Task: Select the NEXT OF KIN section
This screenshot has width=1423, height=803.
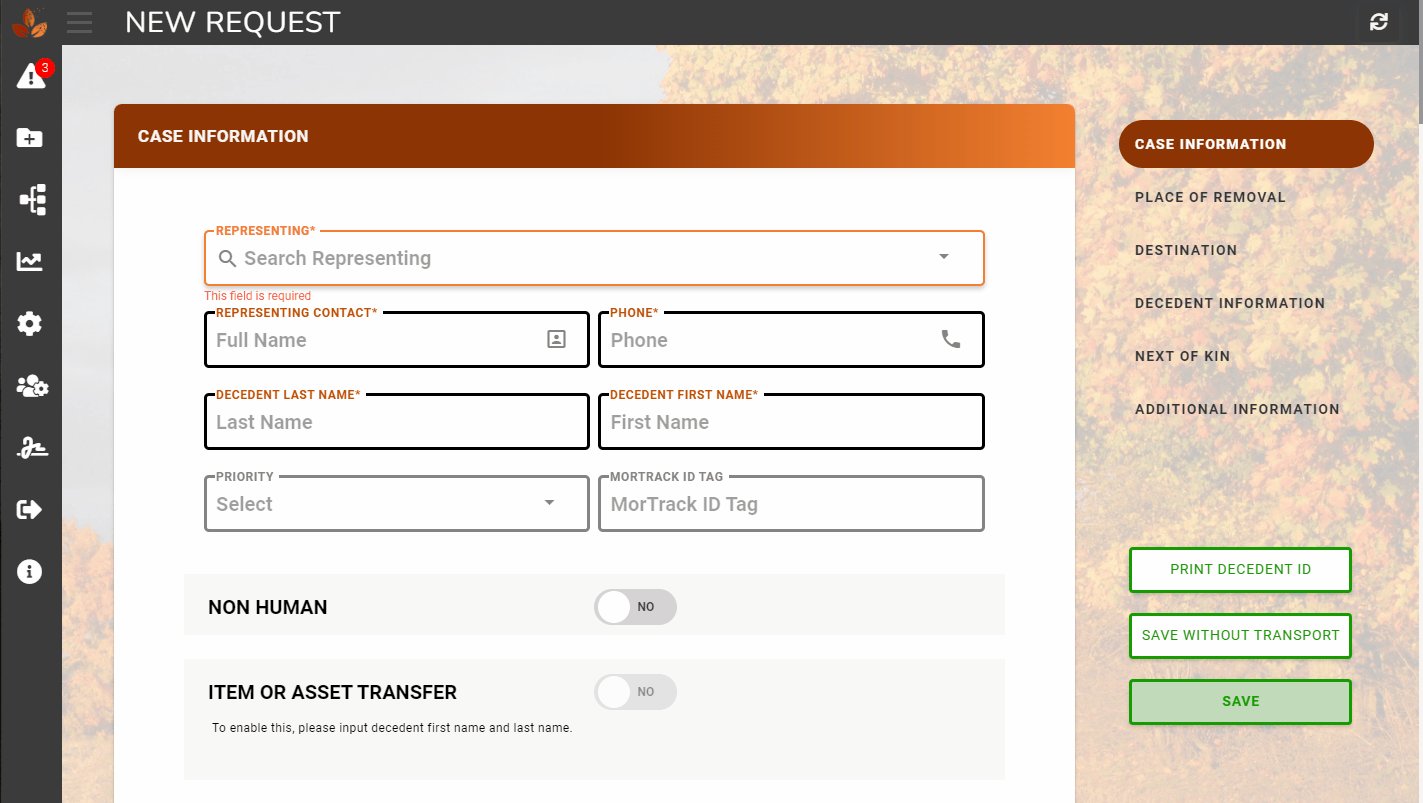Action: [x=1182, y=356]
